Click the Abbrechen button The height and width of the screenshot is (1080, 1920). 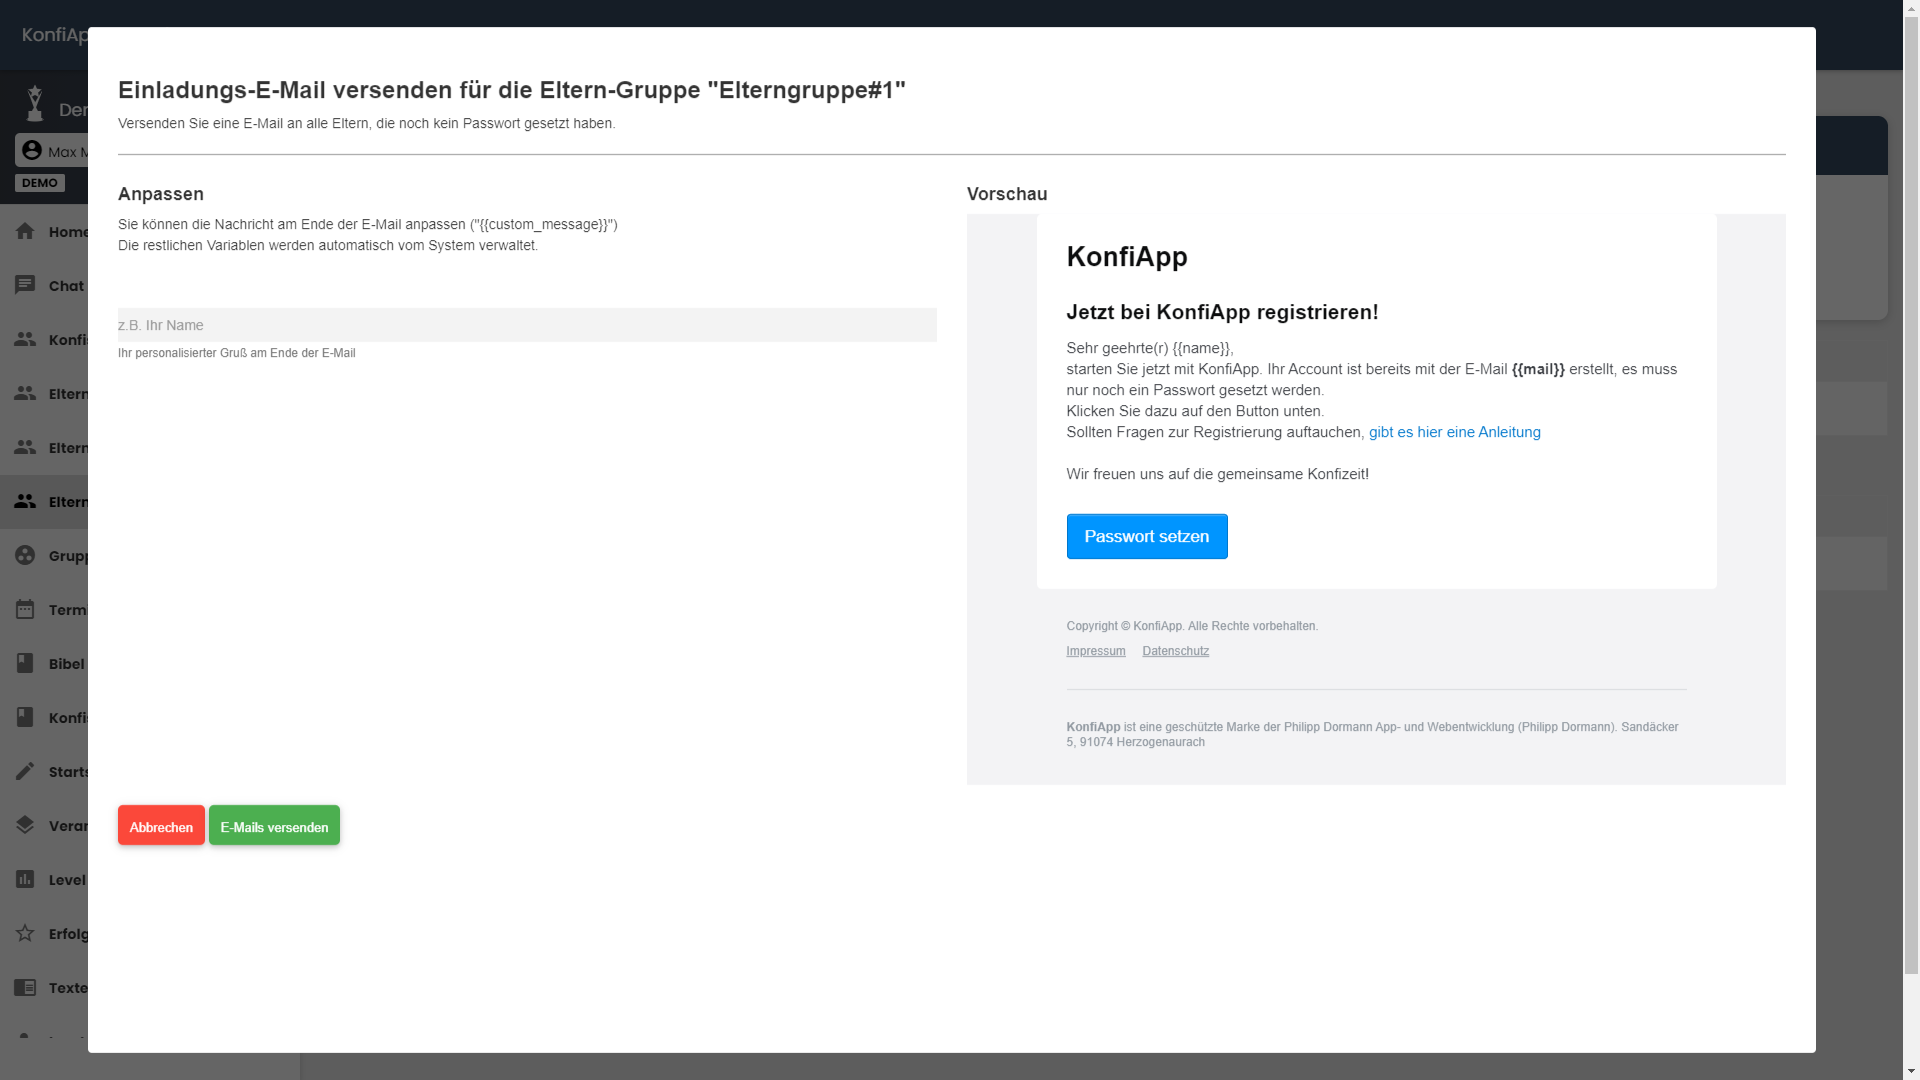pos(161,826)
